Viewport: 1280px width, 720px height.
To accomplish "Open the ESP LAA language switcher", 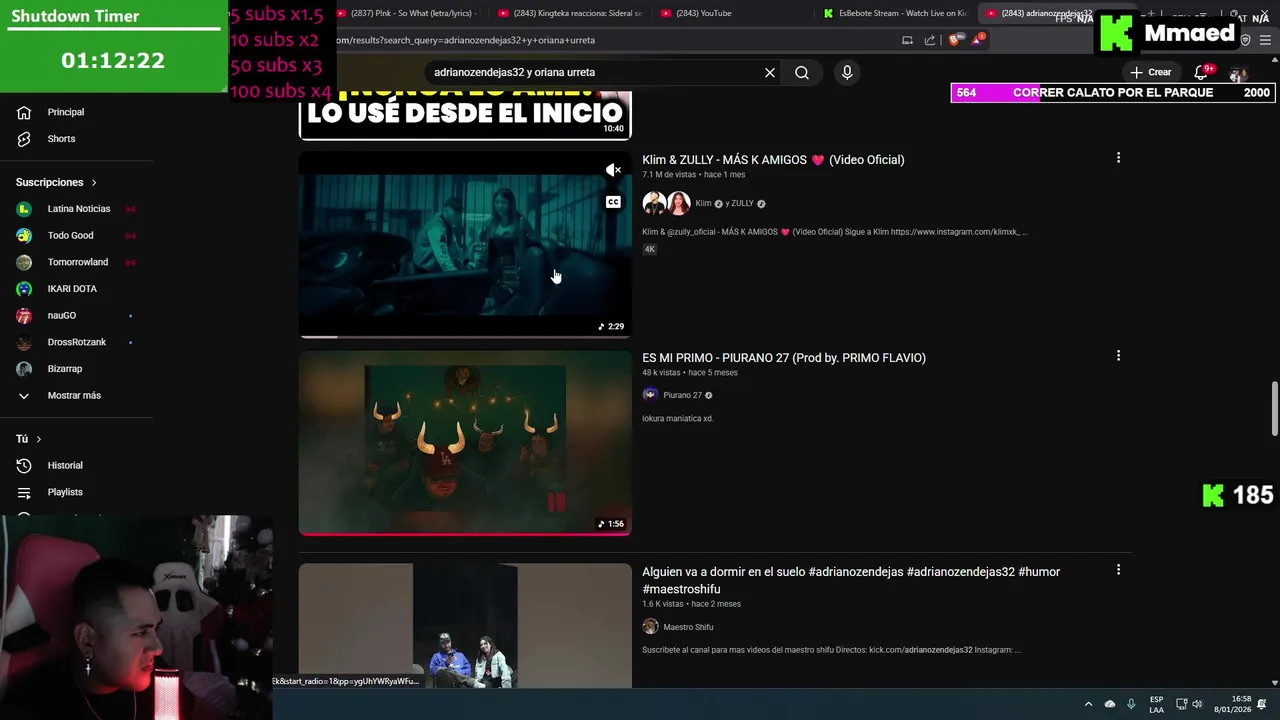I will 1156,704.
